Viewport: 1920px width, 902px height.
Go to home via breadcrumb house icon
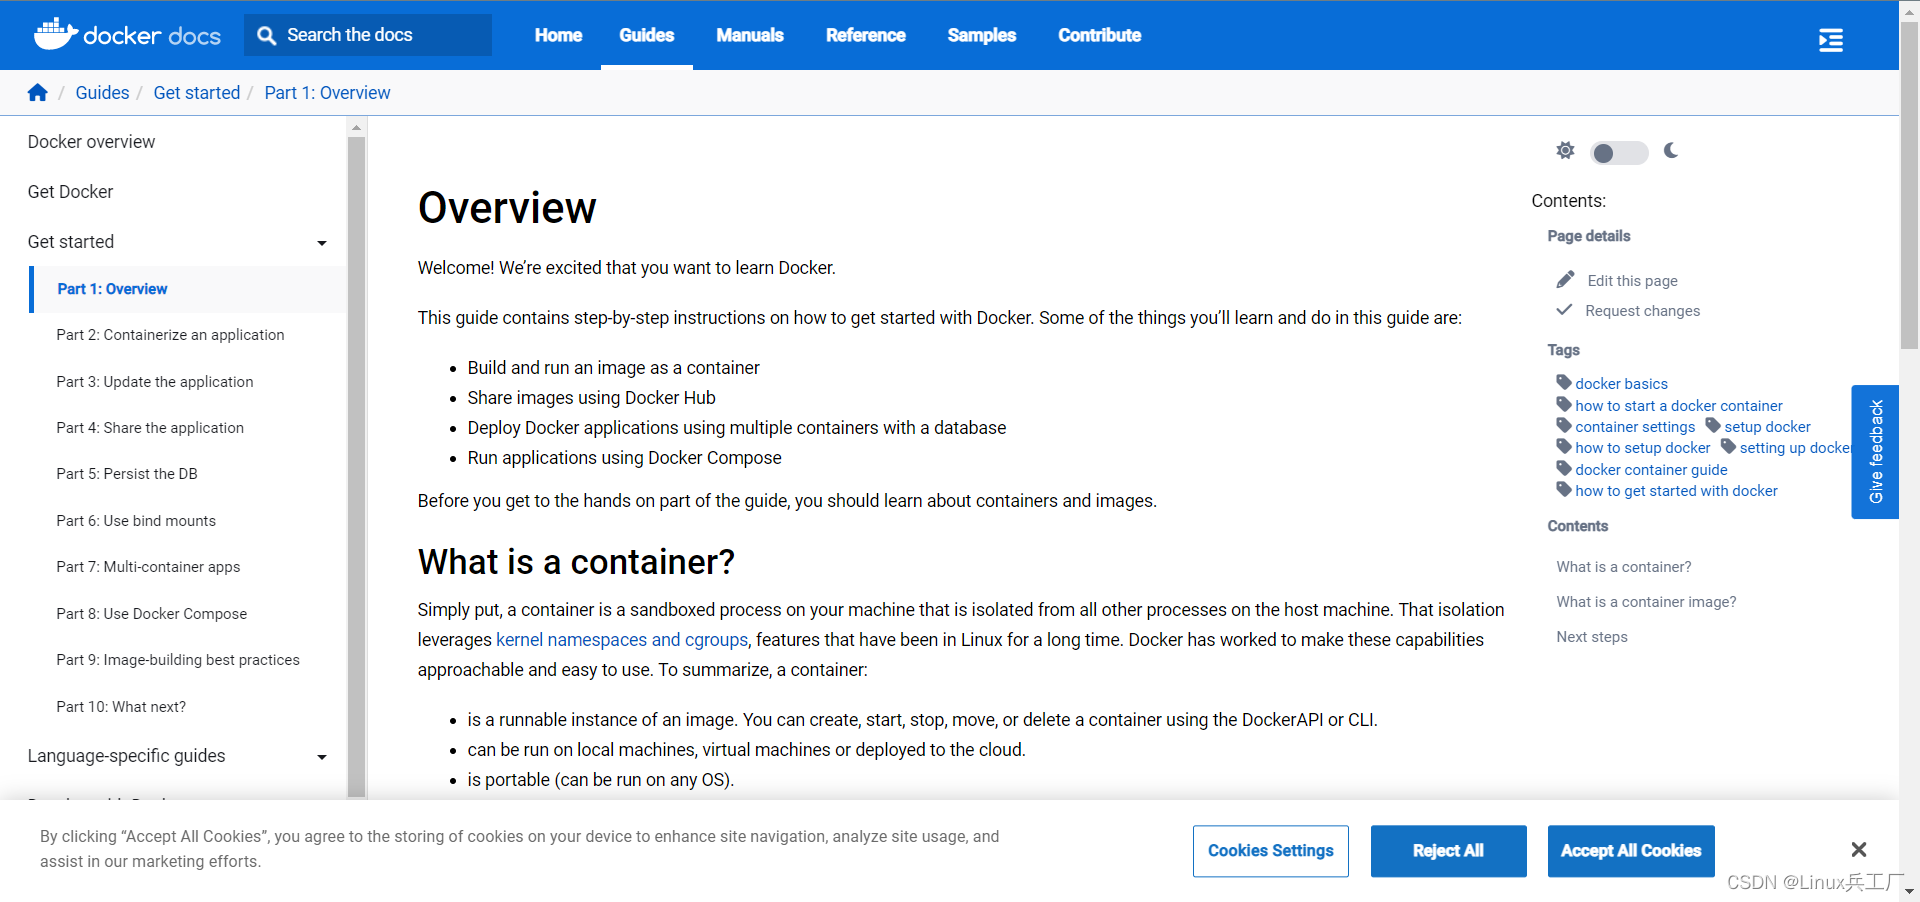38,93
